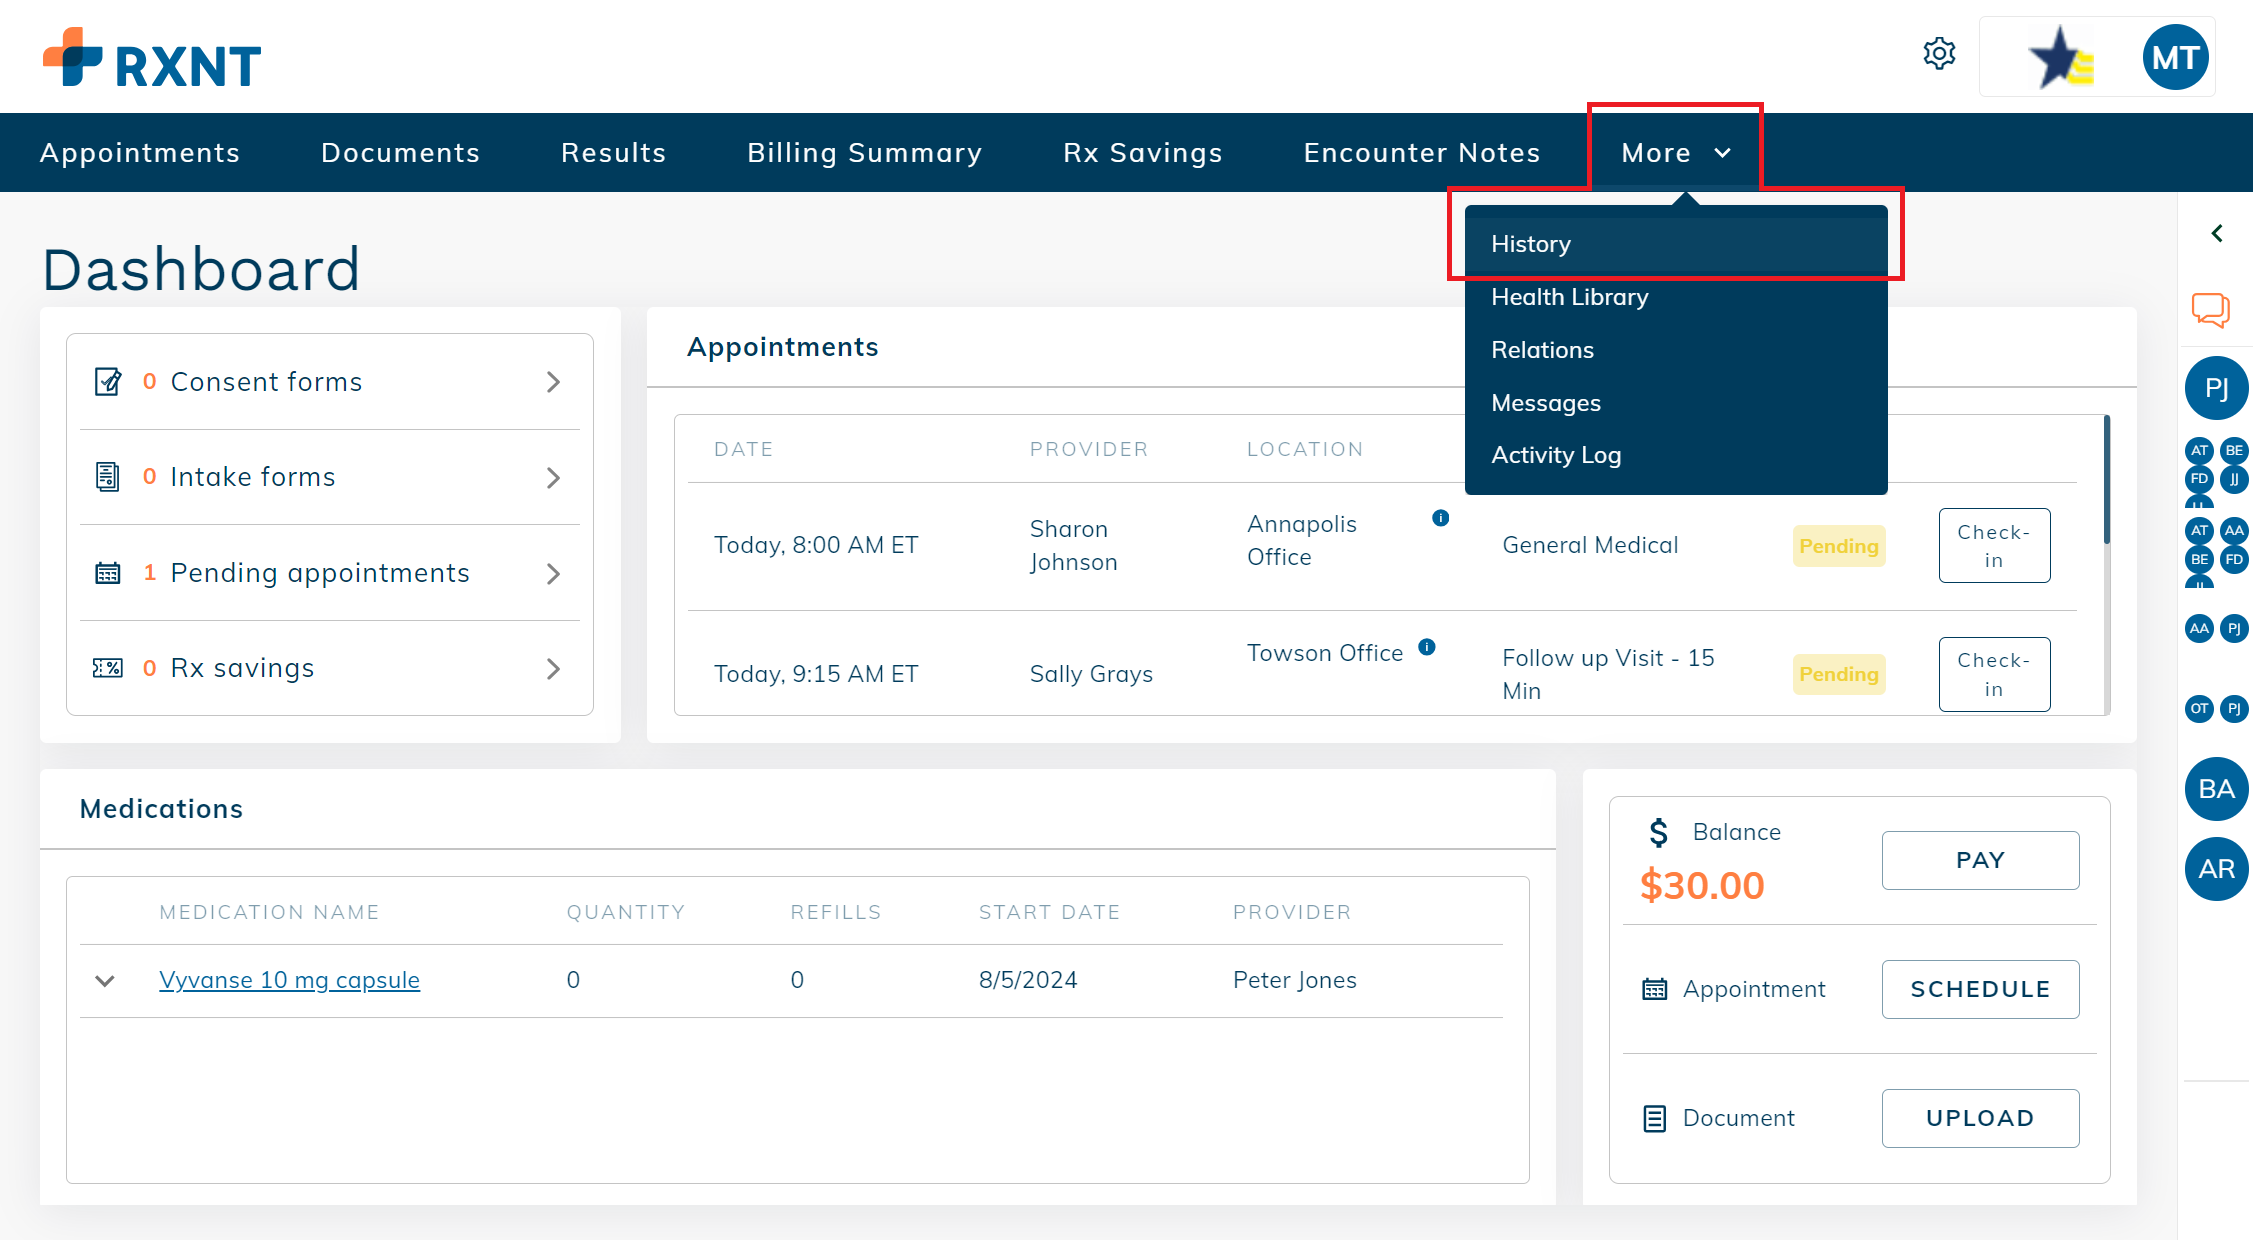The height and width of the screenshot is (1240, 2253).
Task: Open Vyvanse 10 mg capsule link
Action: [289, 980]
